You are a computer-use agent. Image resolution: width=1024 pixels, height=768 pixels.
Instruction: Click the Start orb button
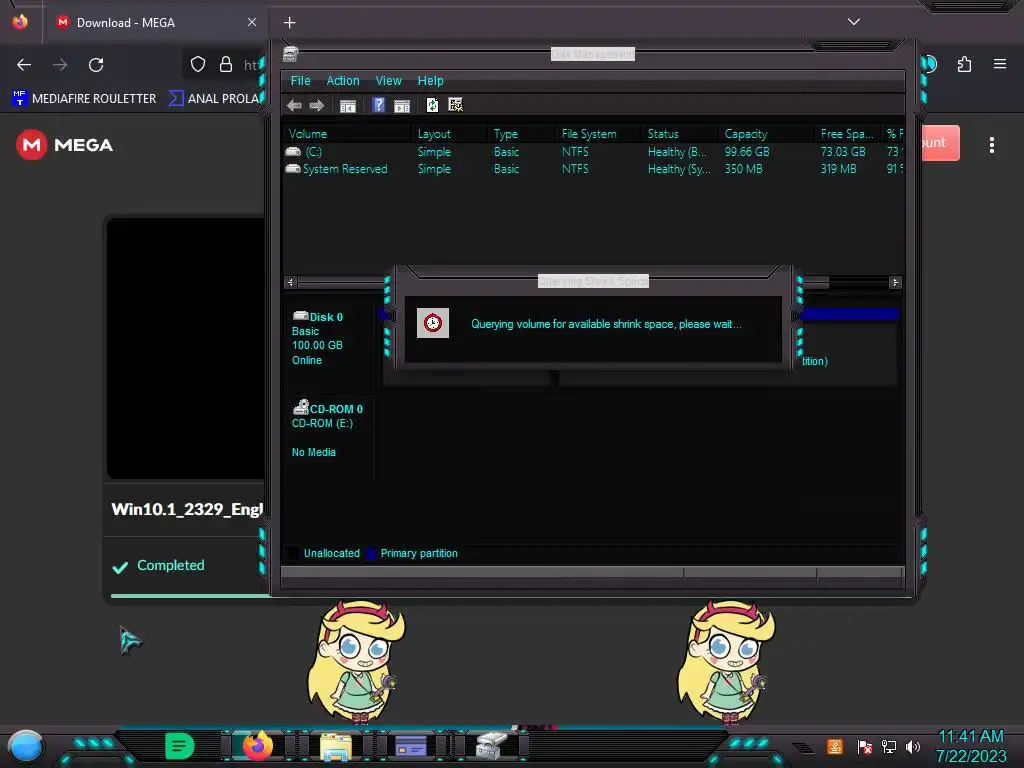coord(26,746)
